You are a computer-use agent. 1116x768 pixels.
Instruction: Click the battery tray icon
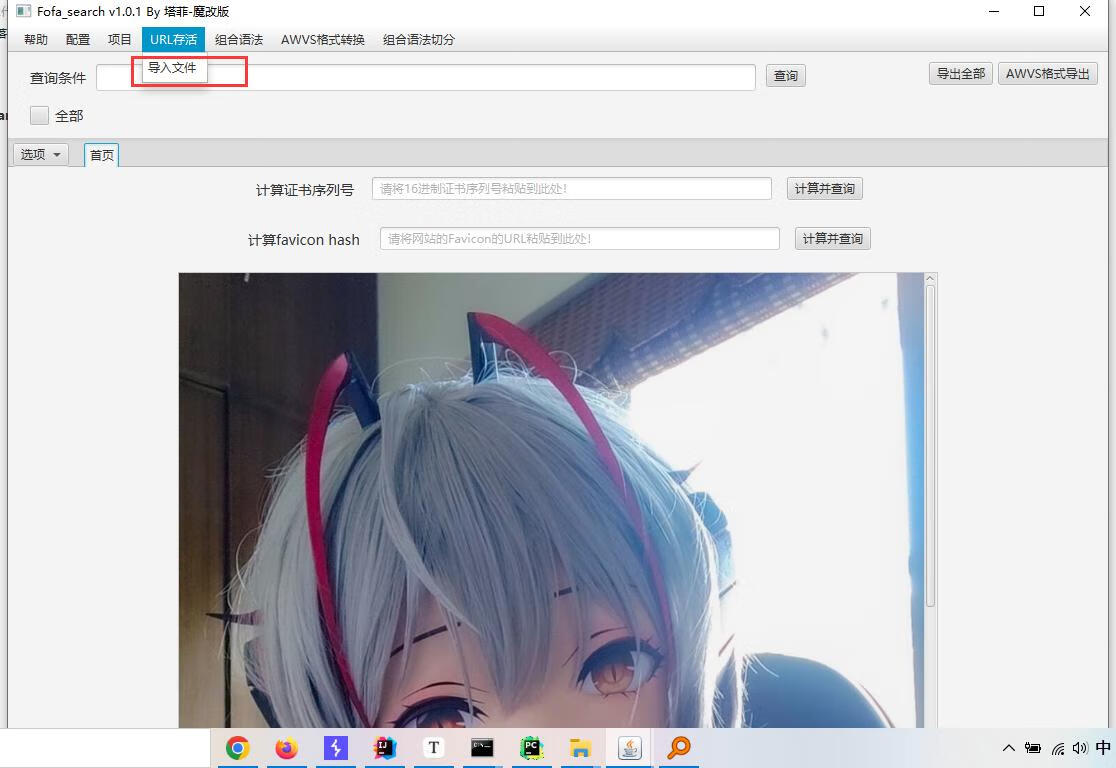pos(1032,748)
